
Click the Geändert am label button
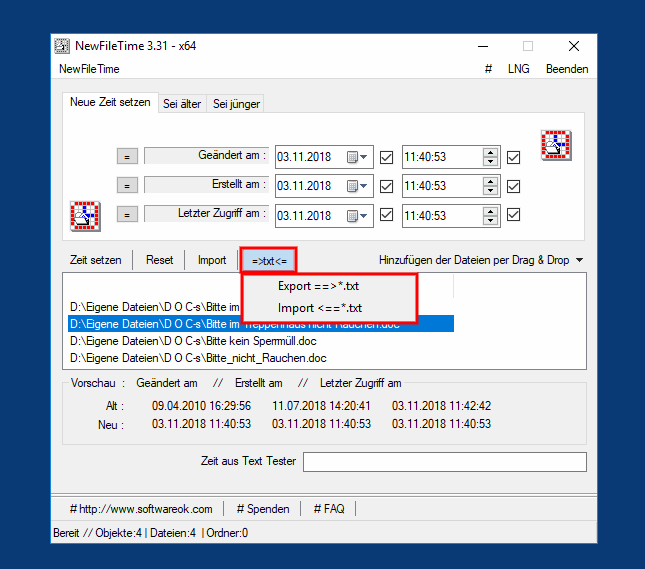[206, 156]
